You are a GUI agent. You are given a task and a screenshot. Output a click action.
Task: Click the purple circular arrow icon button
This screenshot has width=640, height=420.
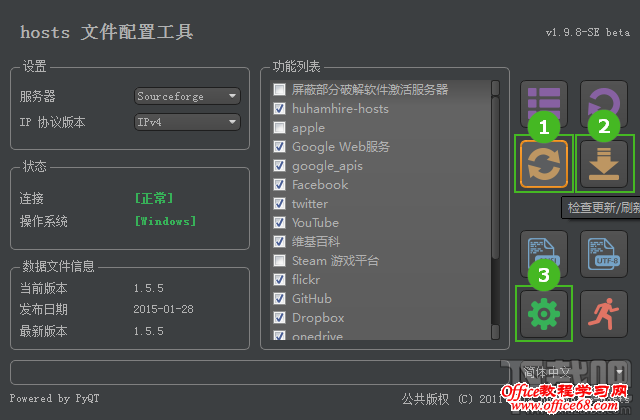(604, 103)
